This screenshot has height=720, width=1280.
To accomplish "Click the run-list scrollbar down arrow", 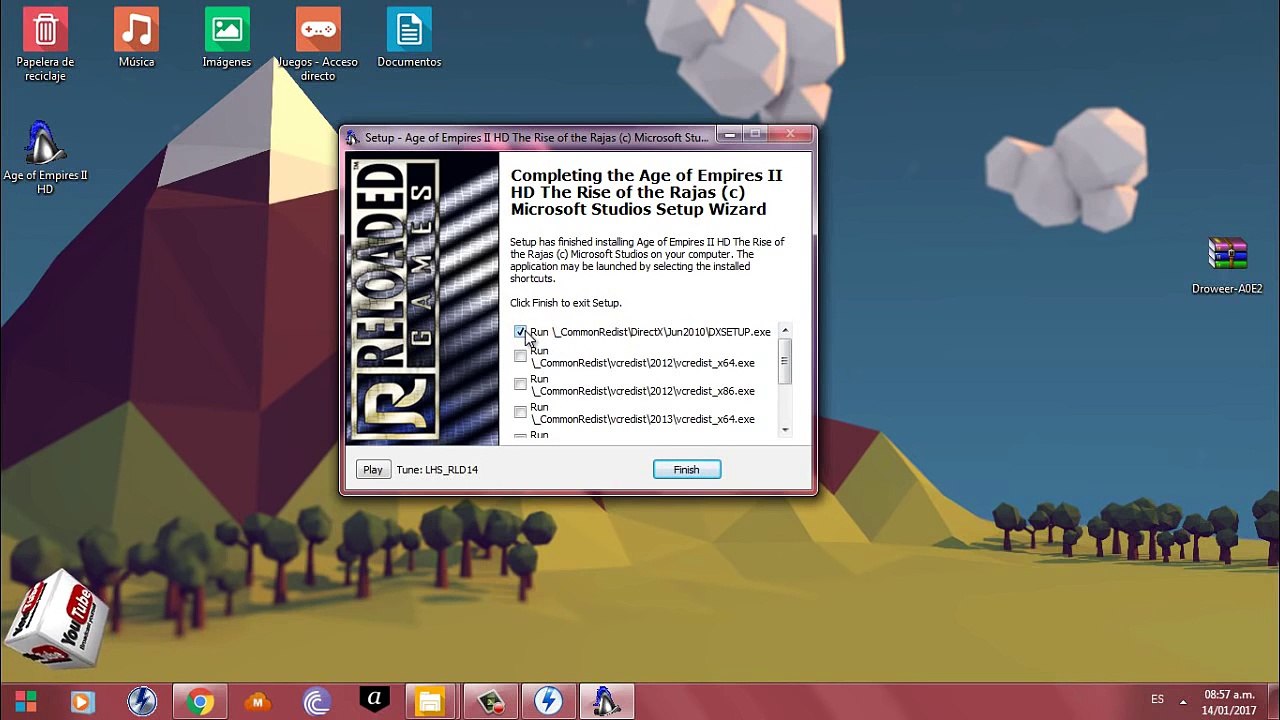I will [x=785, y=430].
